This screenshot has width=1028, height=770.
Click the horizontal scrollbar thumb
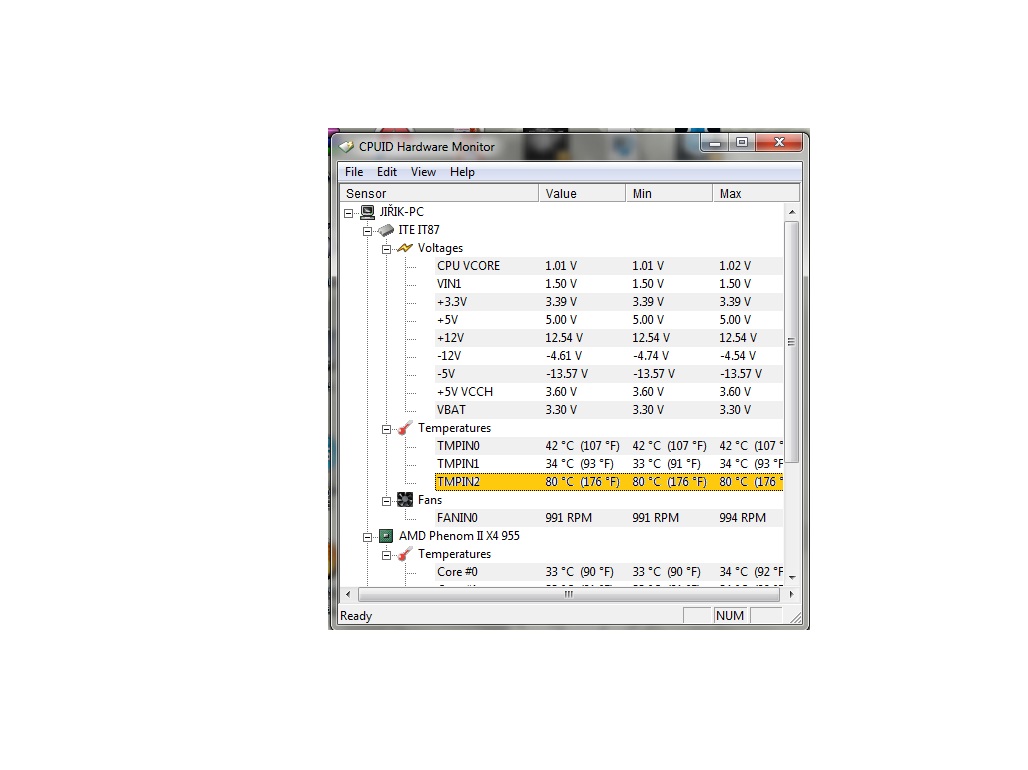coord(568,594)
